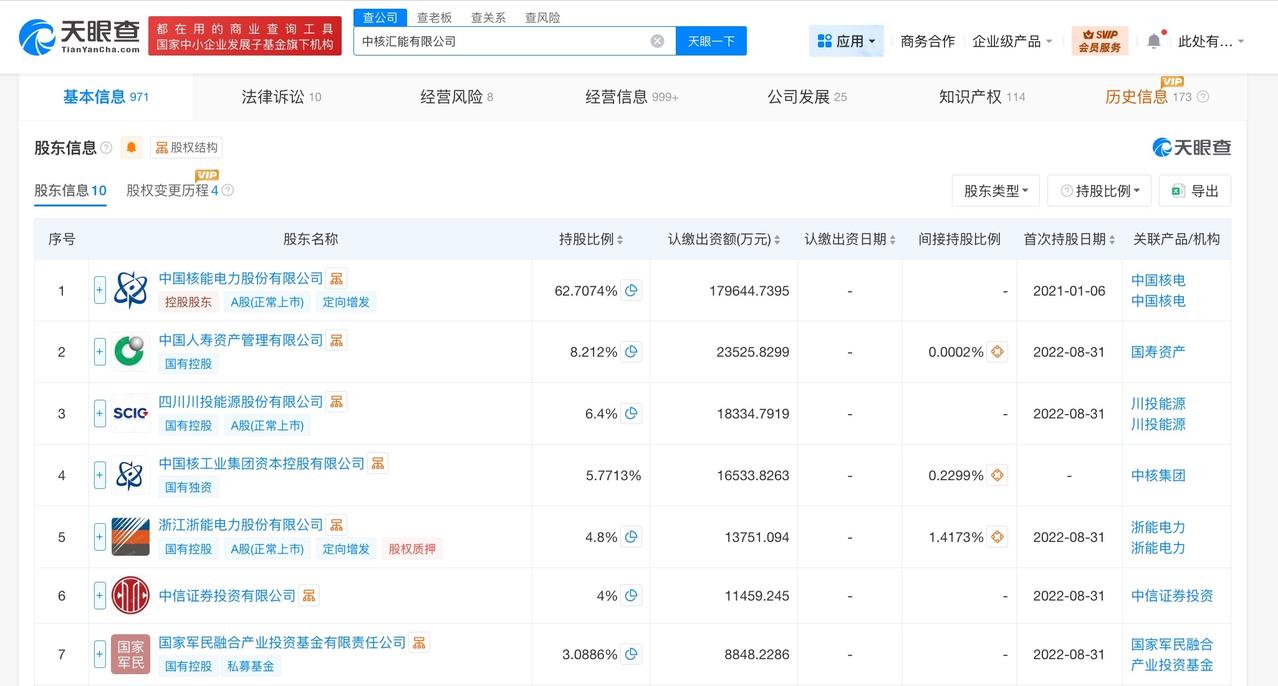Click the company search input field
Image resolution: width=1278 pixels, height=686 pixels.
(500, 41)
